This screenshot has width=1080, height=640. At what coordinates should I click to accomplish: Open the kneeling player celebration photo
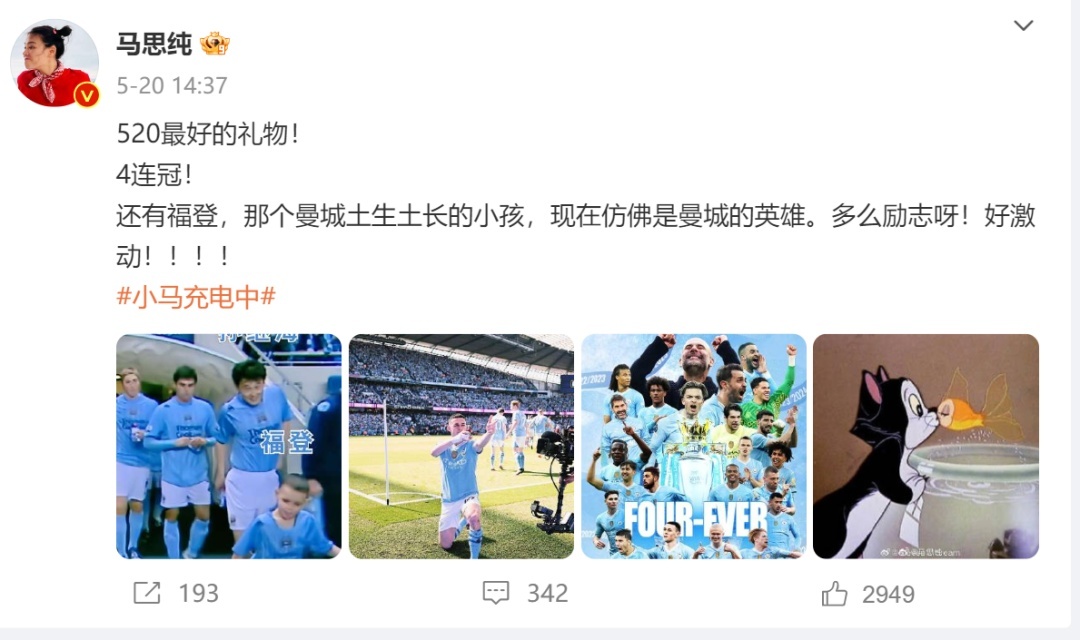461,446
